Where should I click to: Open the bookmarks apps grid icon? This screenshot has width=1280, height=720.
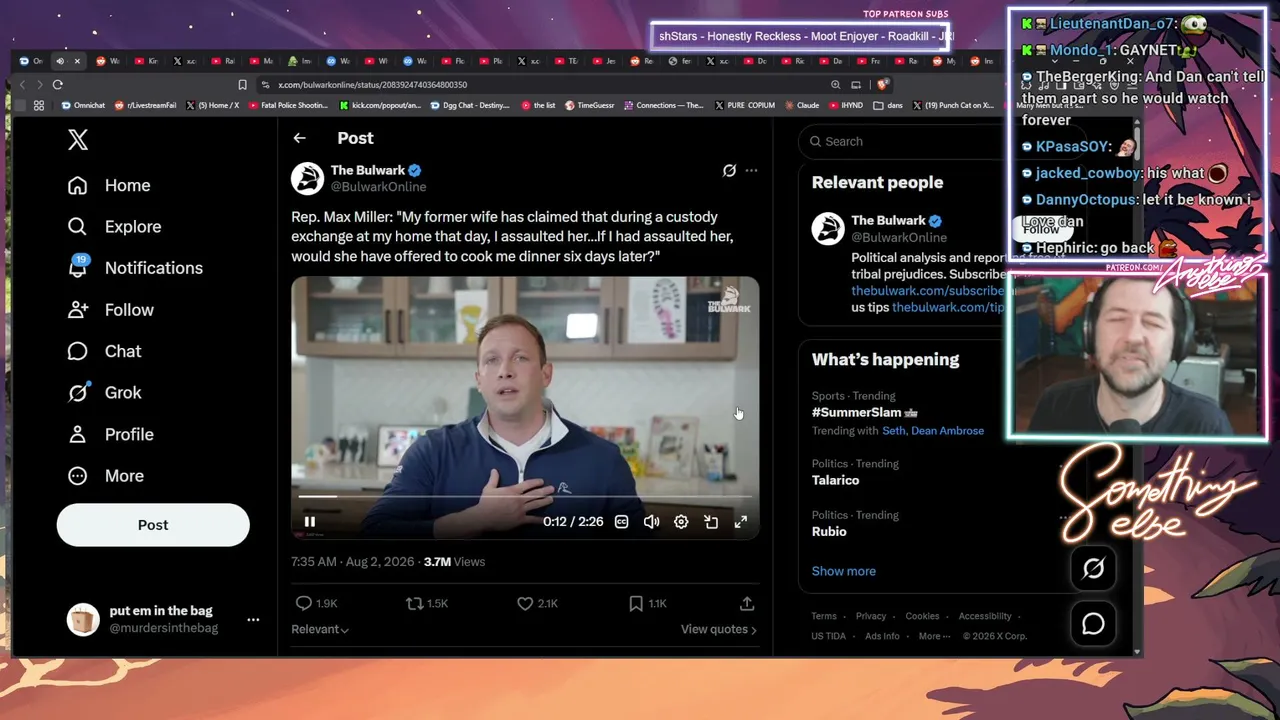(39, 105)
